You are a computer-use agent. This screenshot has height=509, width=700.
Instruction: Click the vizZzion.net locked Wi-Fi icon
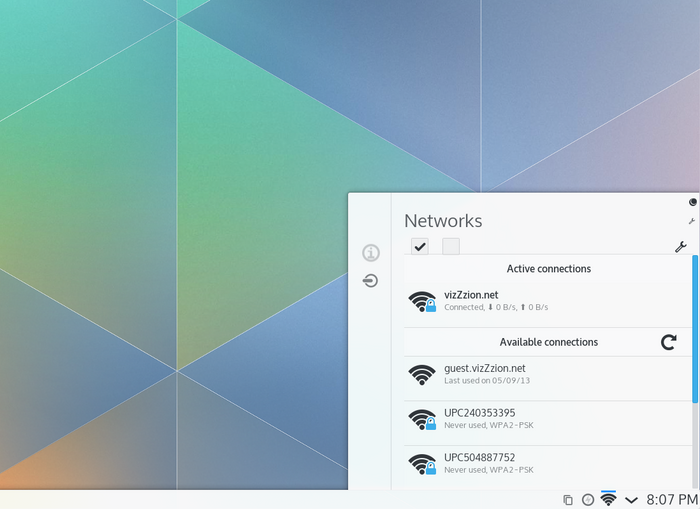[422, 301]
